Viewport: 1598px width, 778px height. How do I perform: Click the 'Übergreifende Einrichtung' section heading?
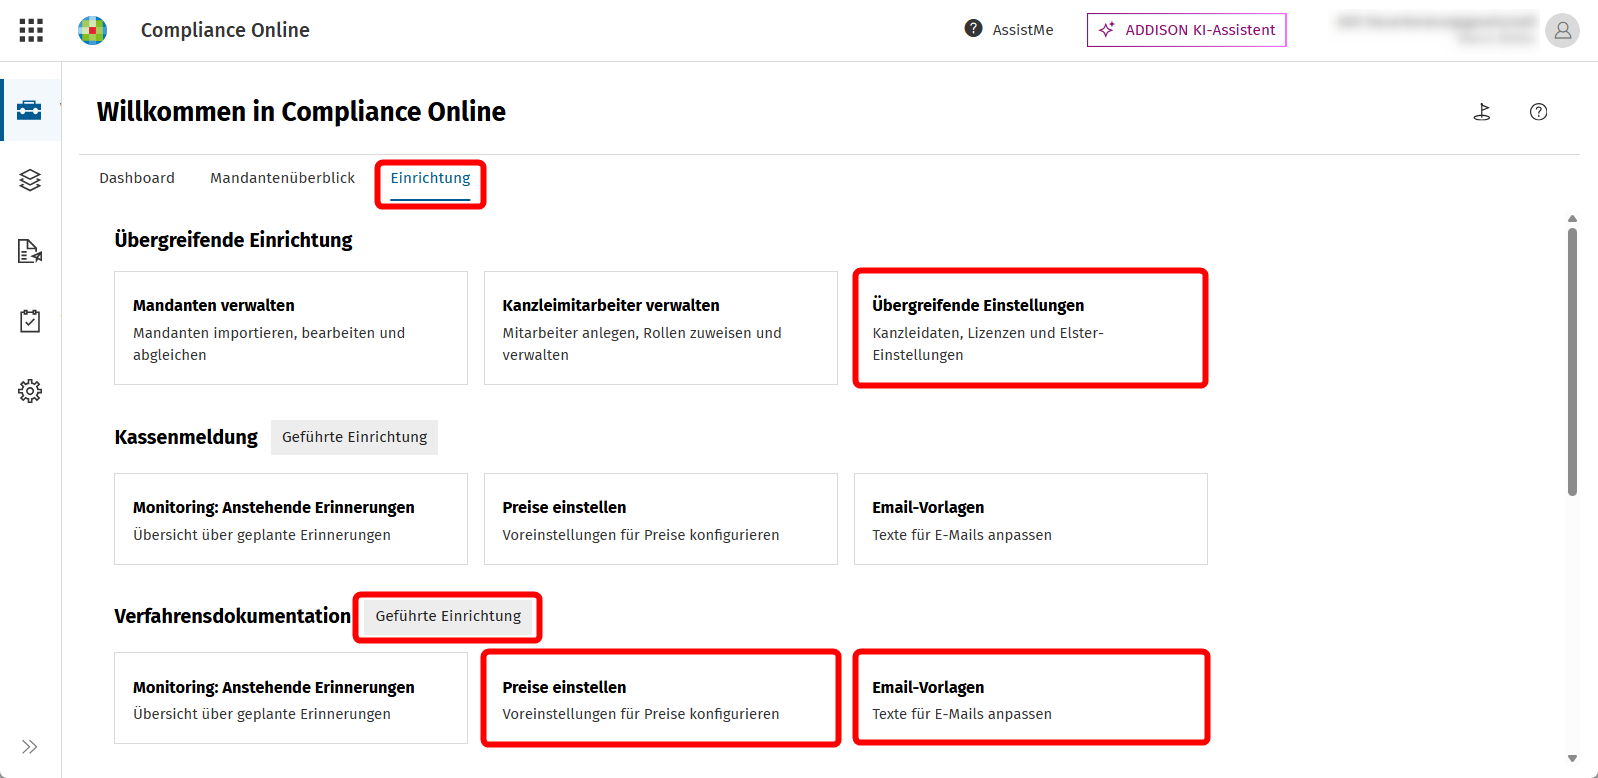[x=233, y=240]
